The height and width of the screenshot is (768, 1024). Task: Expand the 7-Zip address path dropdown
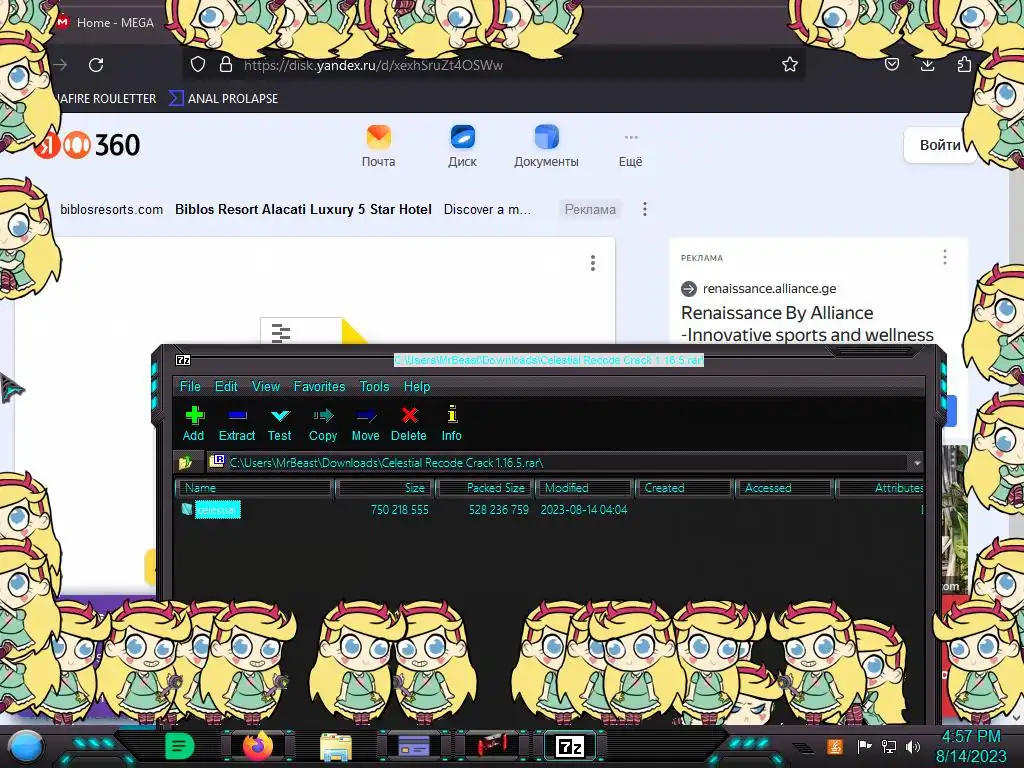[917, 462]
